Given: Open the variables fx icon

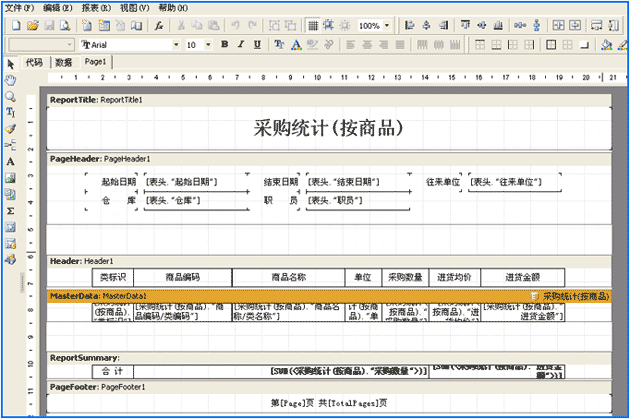Looking at the screenshot, I should click(x=159, y=25).
